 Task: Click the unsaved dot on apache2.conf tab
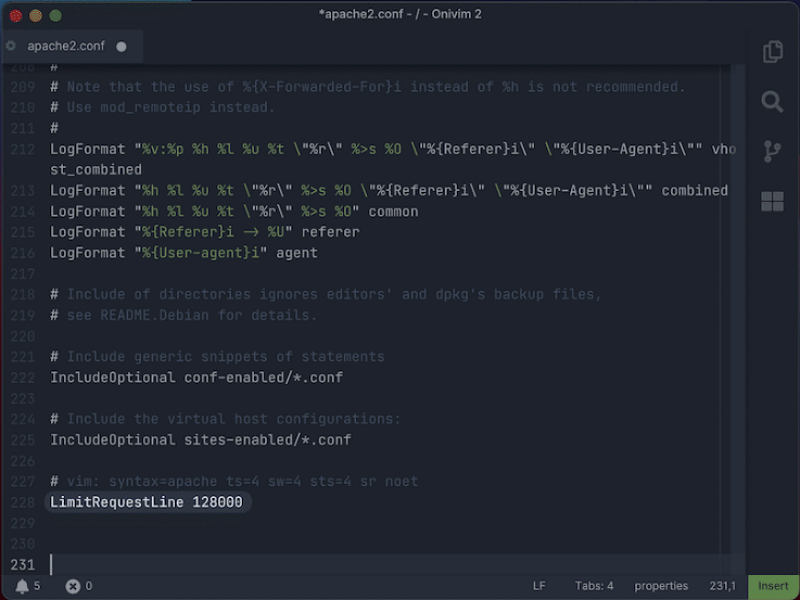tap(122, 46)
